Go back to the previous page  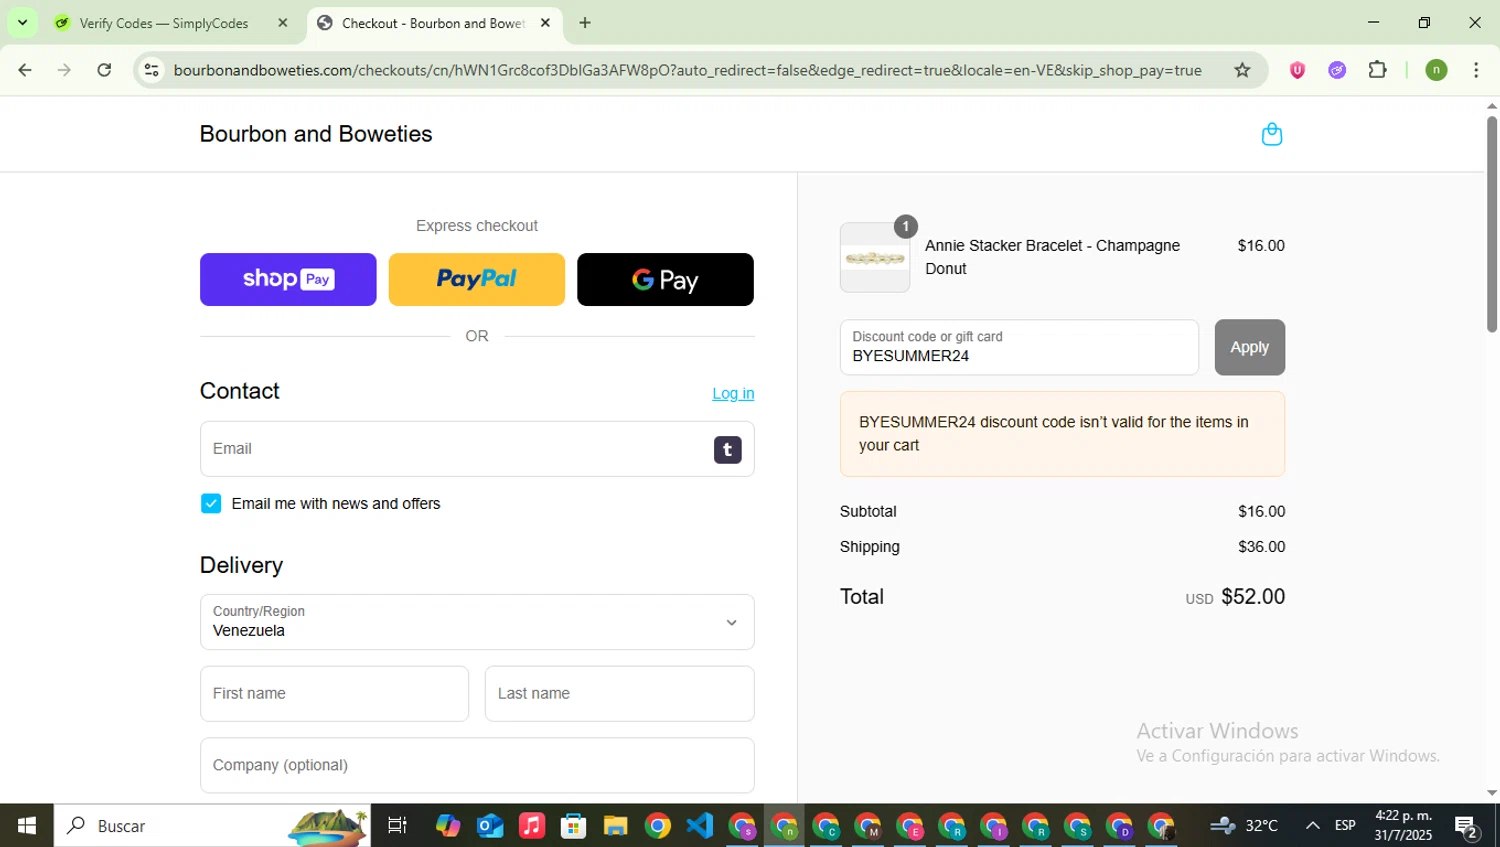25,70
